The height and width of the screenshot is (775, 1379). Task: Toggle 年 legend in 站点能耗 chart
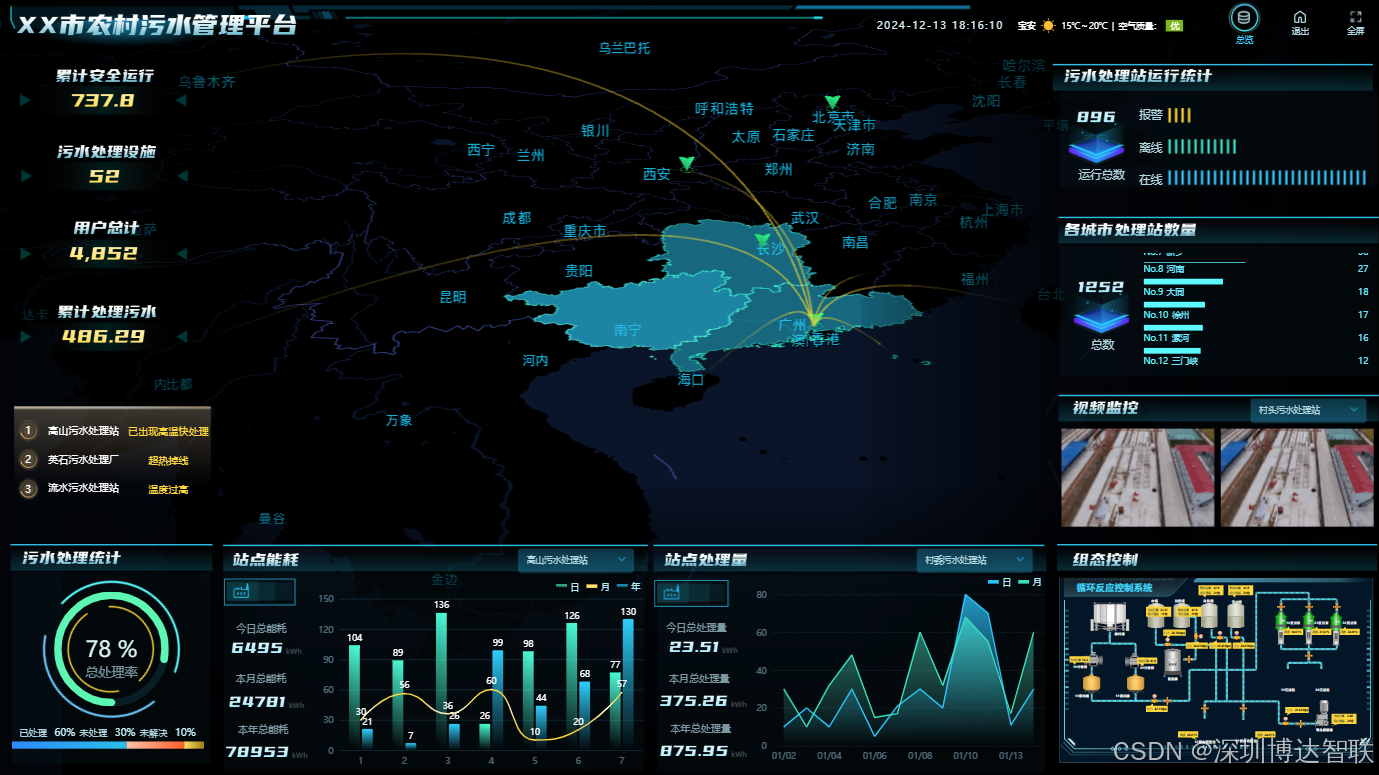(x=629, y=587)
